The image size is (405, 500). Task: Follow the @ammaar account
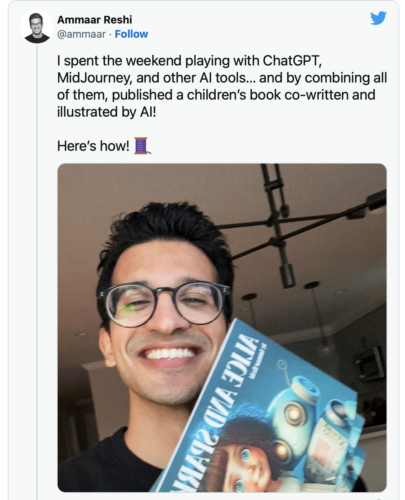[131, 34]
